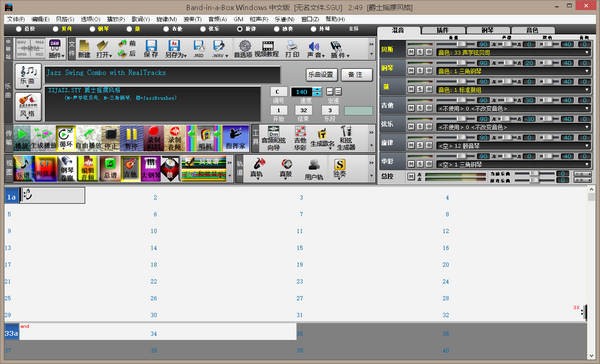The width and height of the screenshot is (600, 364).
Task: Open the 风格 style picker dropdown
Action: 28,107
